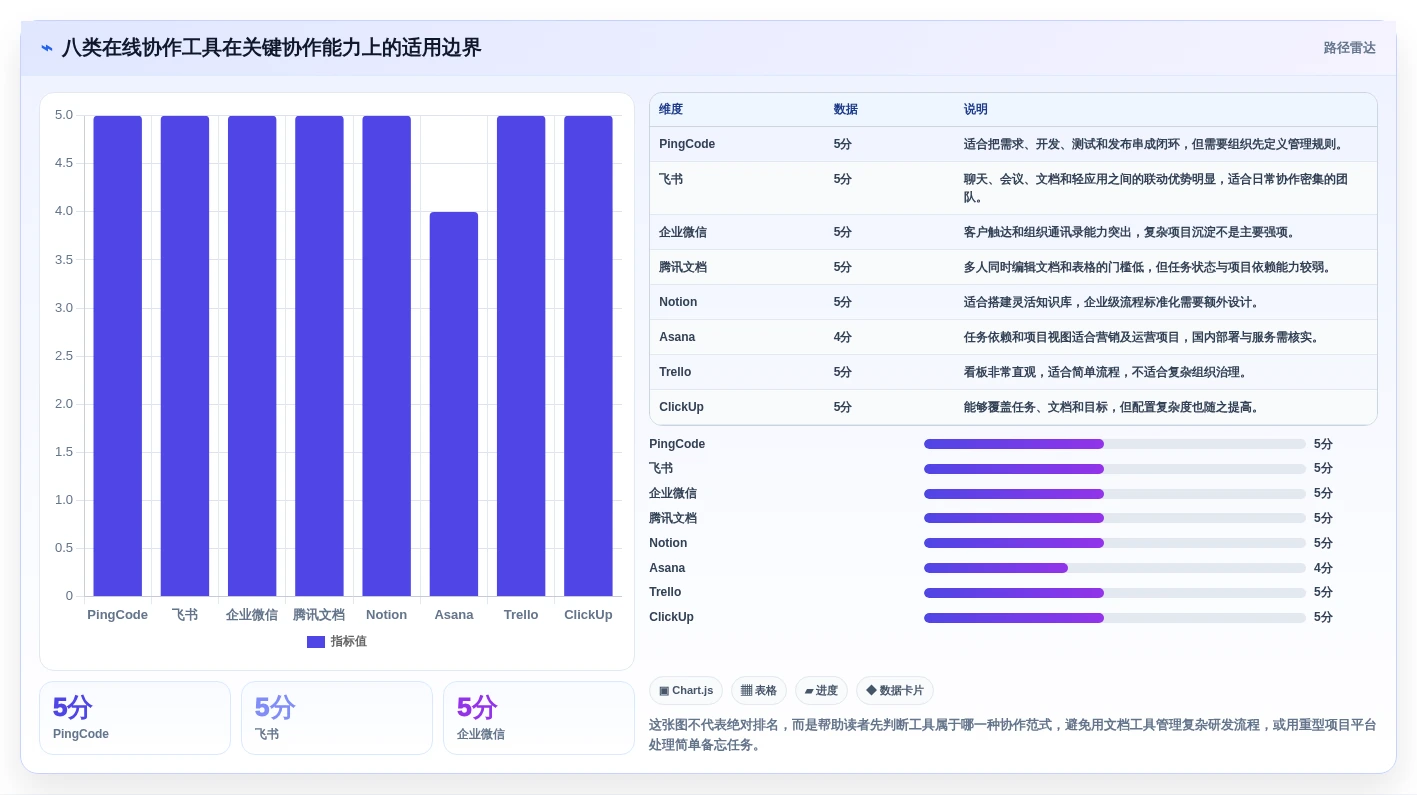This screenshot has width=1417, height=795.
Task: Select the 飞书 row name in table
Action: [671, 179]
